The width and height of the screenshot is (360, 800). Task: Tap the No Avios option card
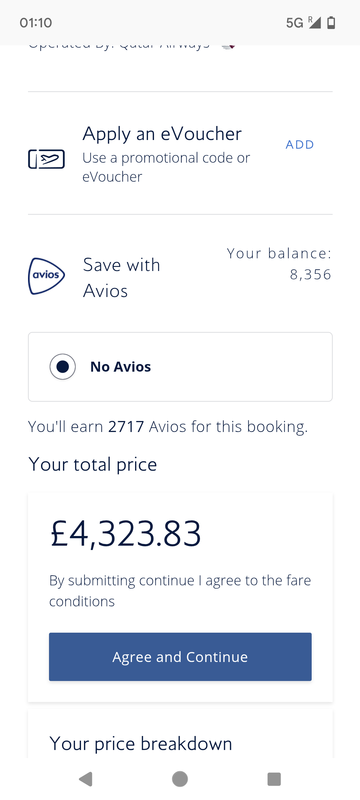(x=180, y=367)
